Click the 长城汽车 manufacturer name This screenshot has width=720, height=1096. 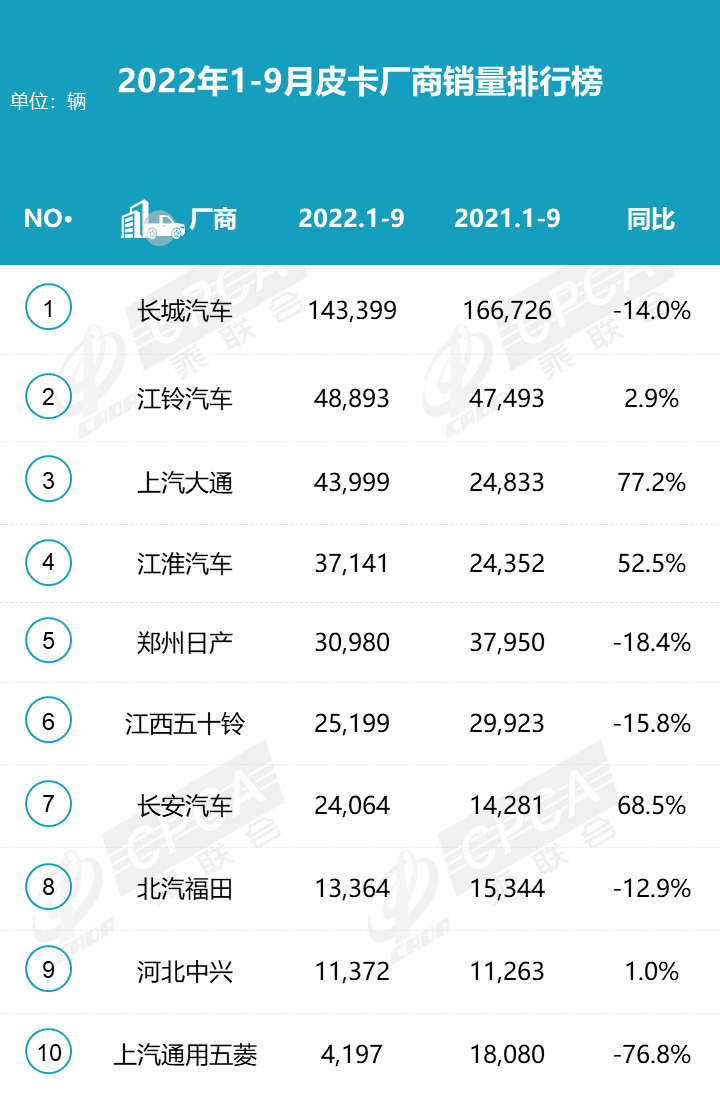185,310
